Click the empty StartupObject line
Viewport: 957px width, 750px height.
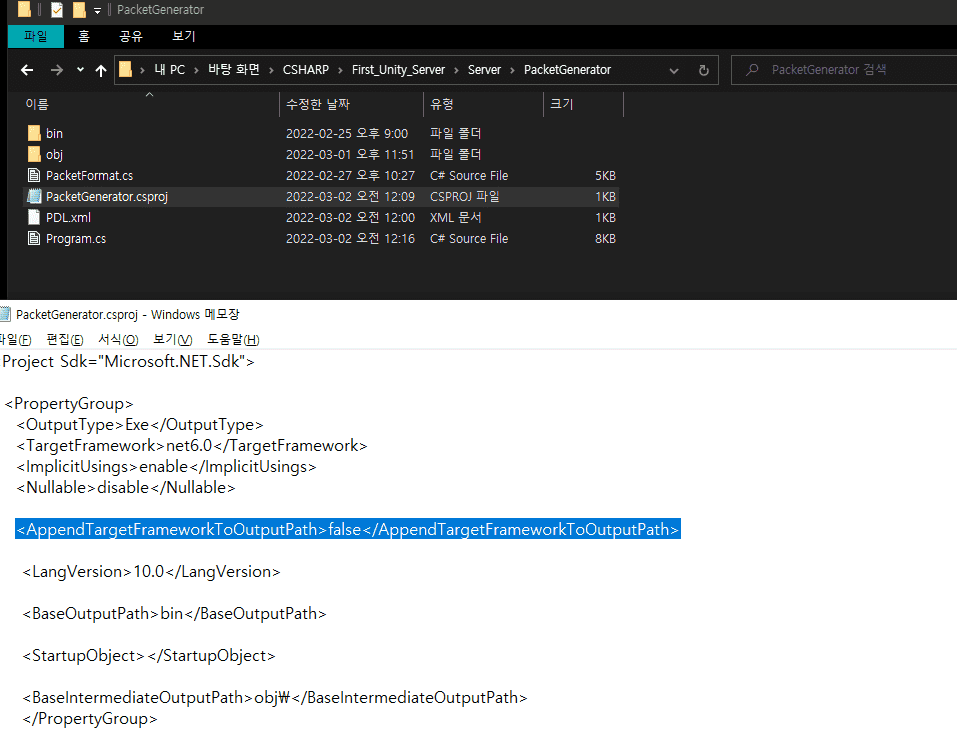pyautogui.click(x=149, y=655)
